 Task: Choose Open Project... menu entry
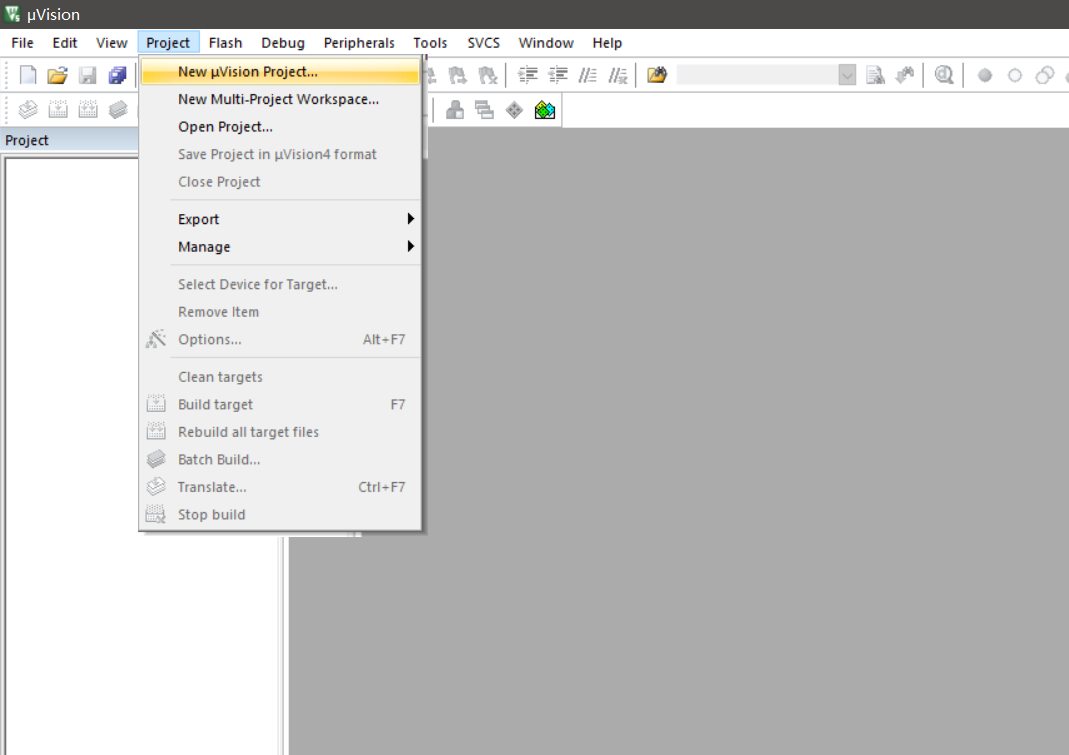click(280, 127)
